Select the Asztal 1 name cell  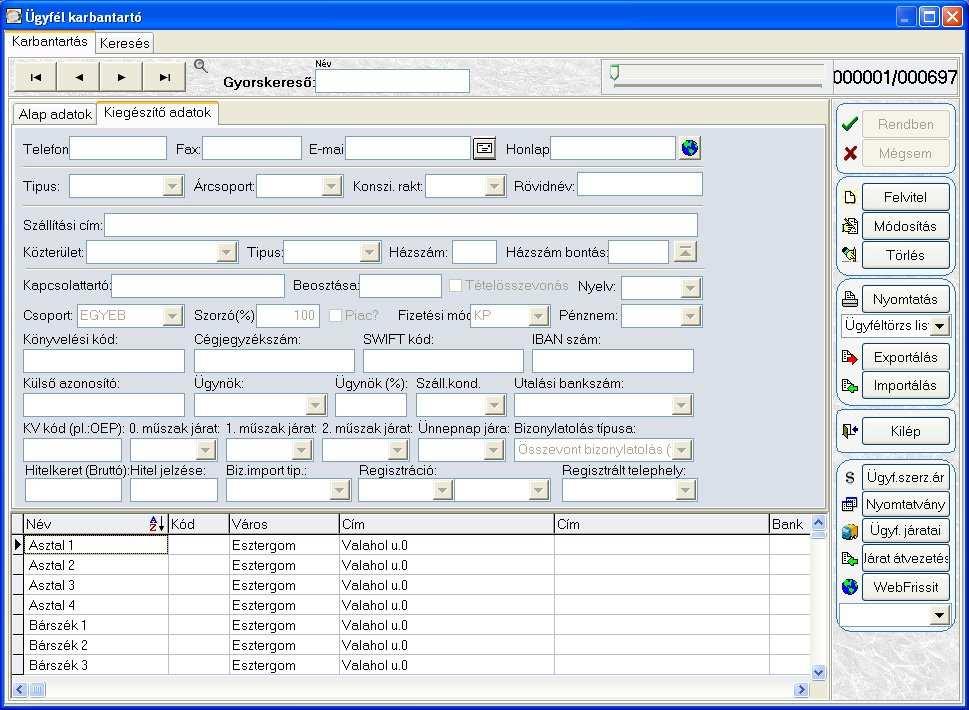96,545
